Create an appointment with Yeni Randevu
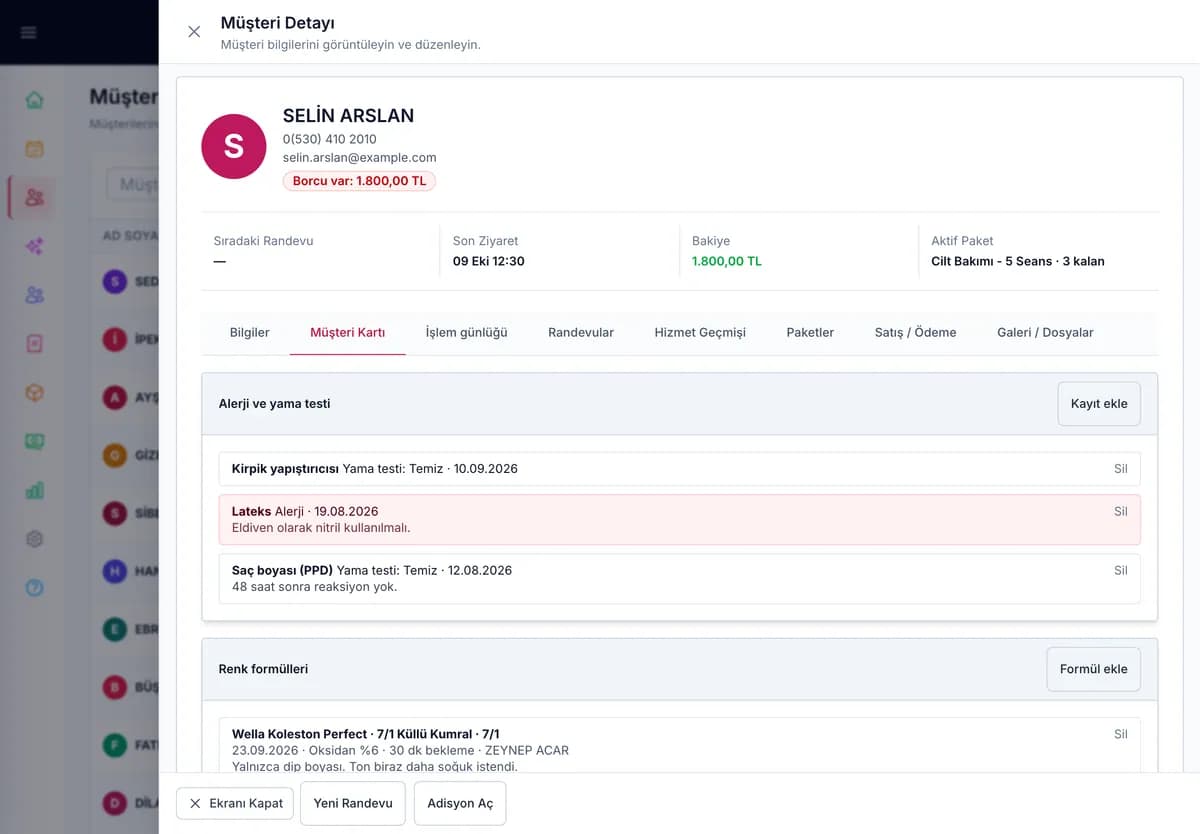 pos(353,803)
